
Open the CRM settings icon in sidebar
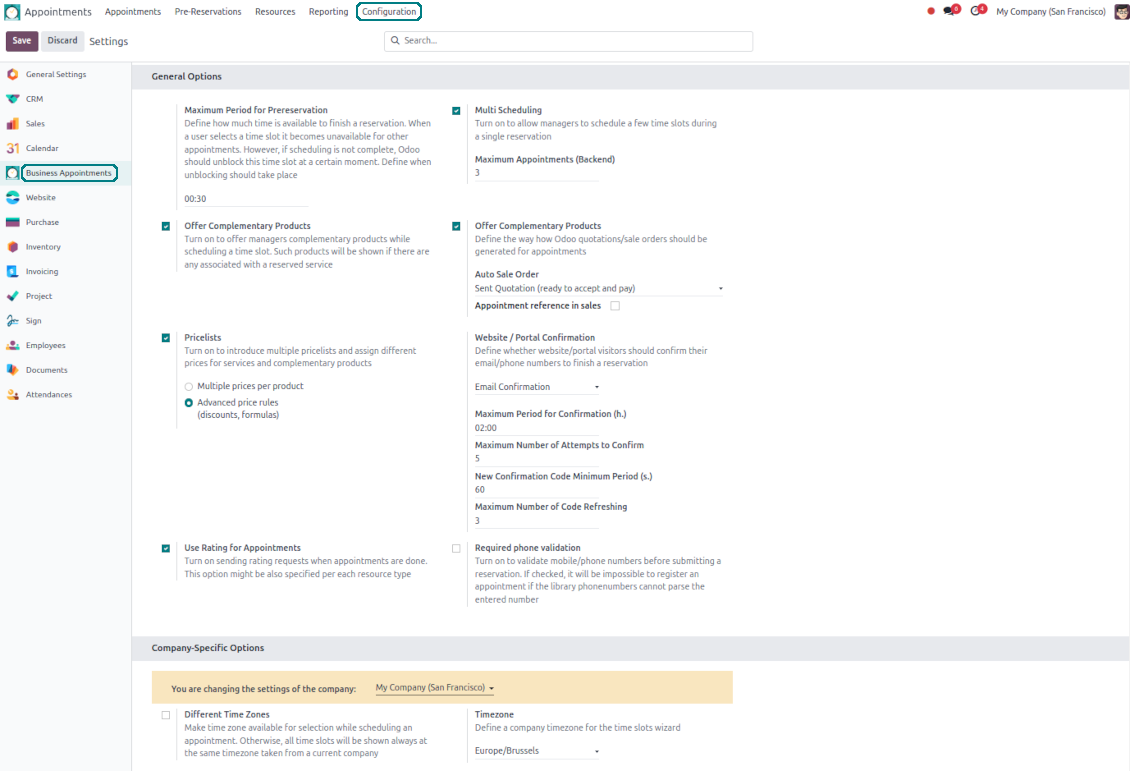[x=12, y=99]
